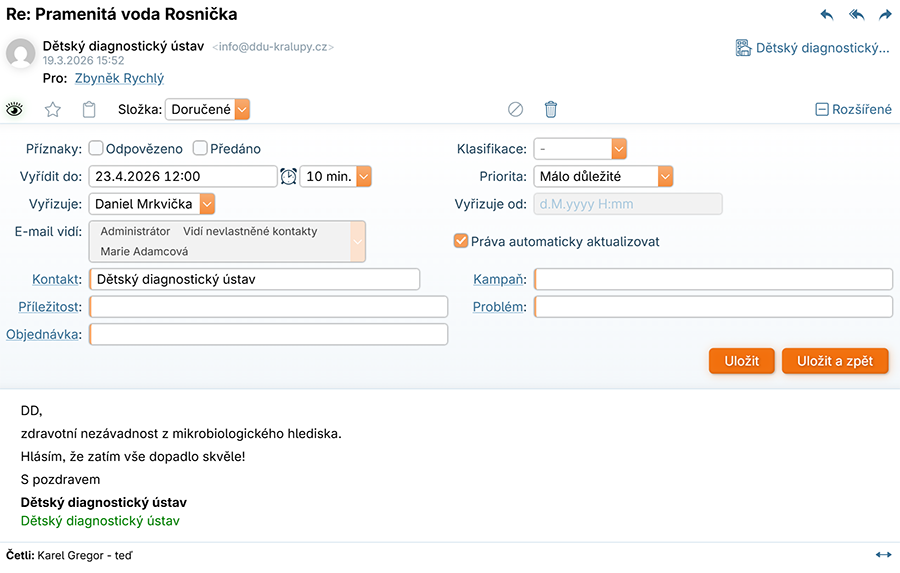Viewport: 900px width, 573px height.
Task: Click the trash bin delete icon
Action: coord(551,110)
